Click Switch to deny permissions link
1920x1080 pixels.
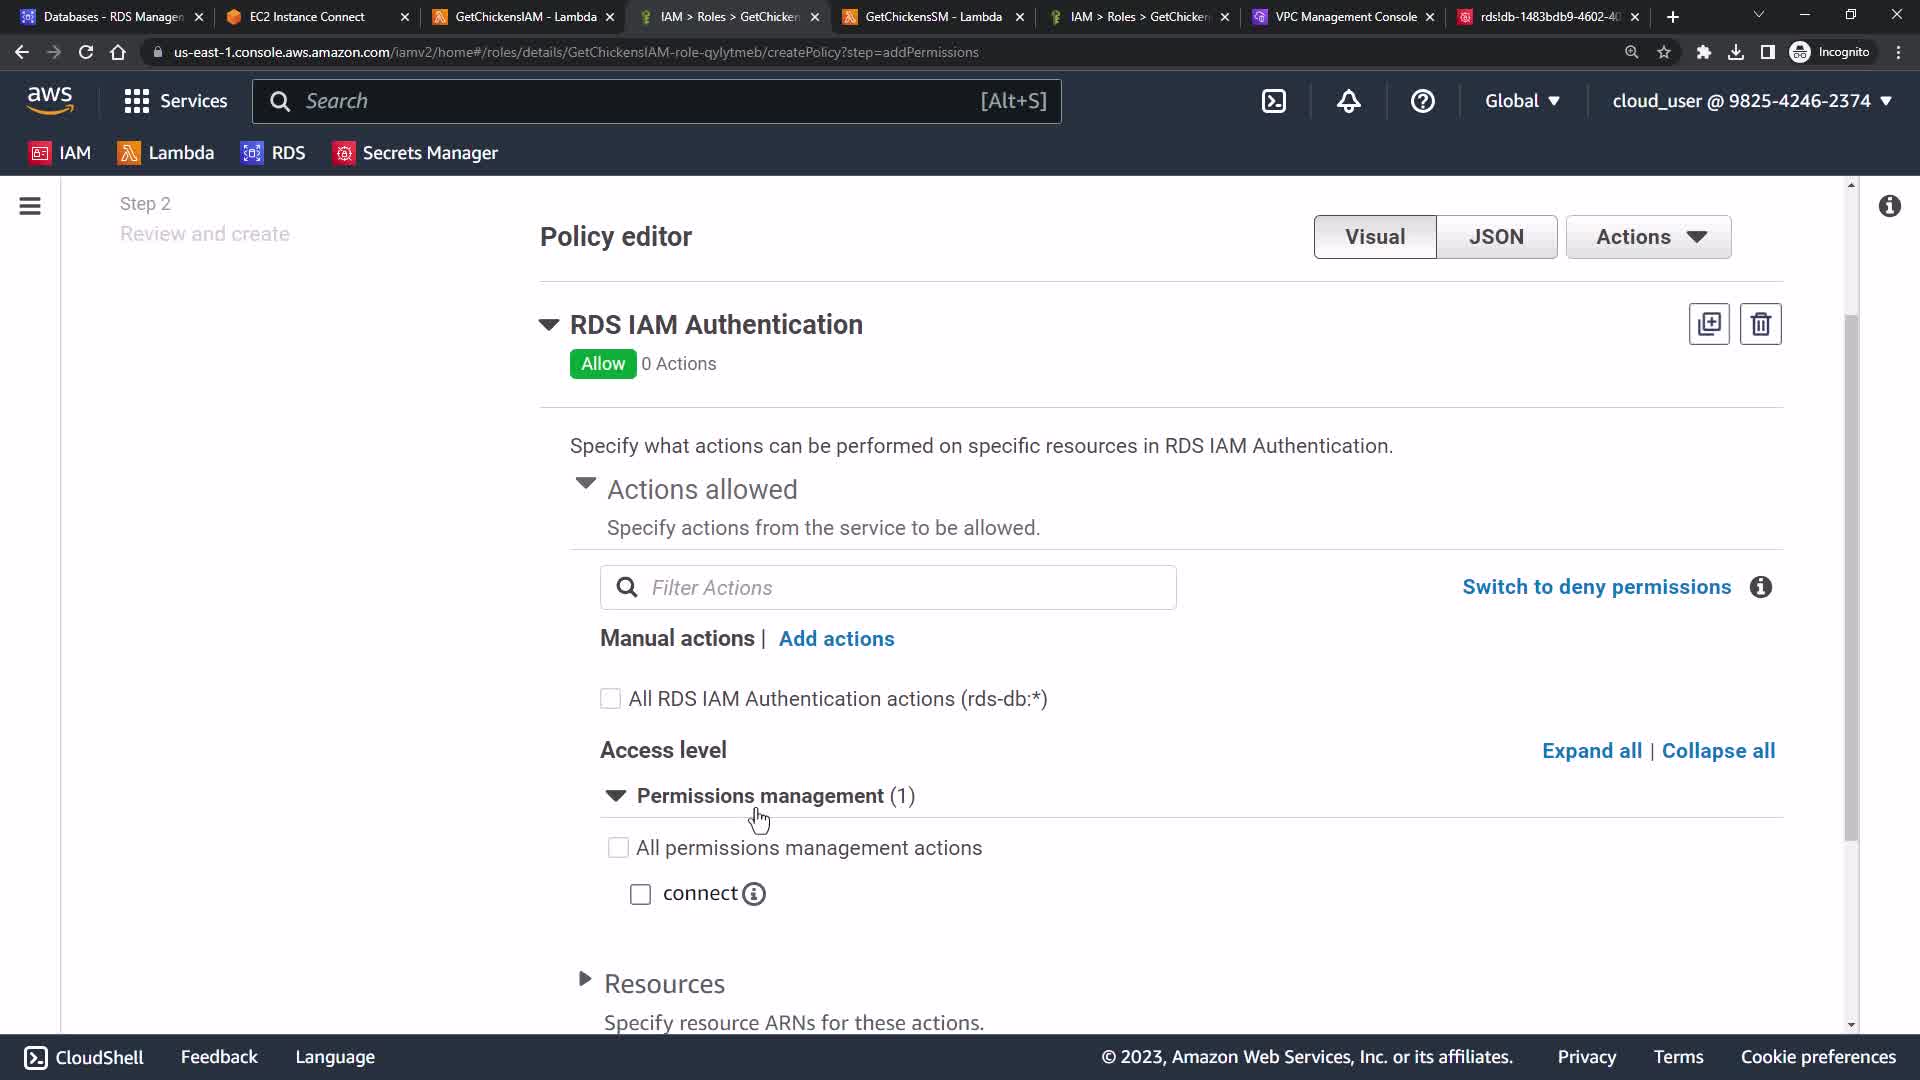[1596, 587]
